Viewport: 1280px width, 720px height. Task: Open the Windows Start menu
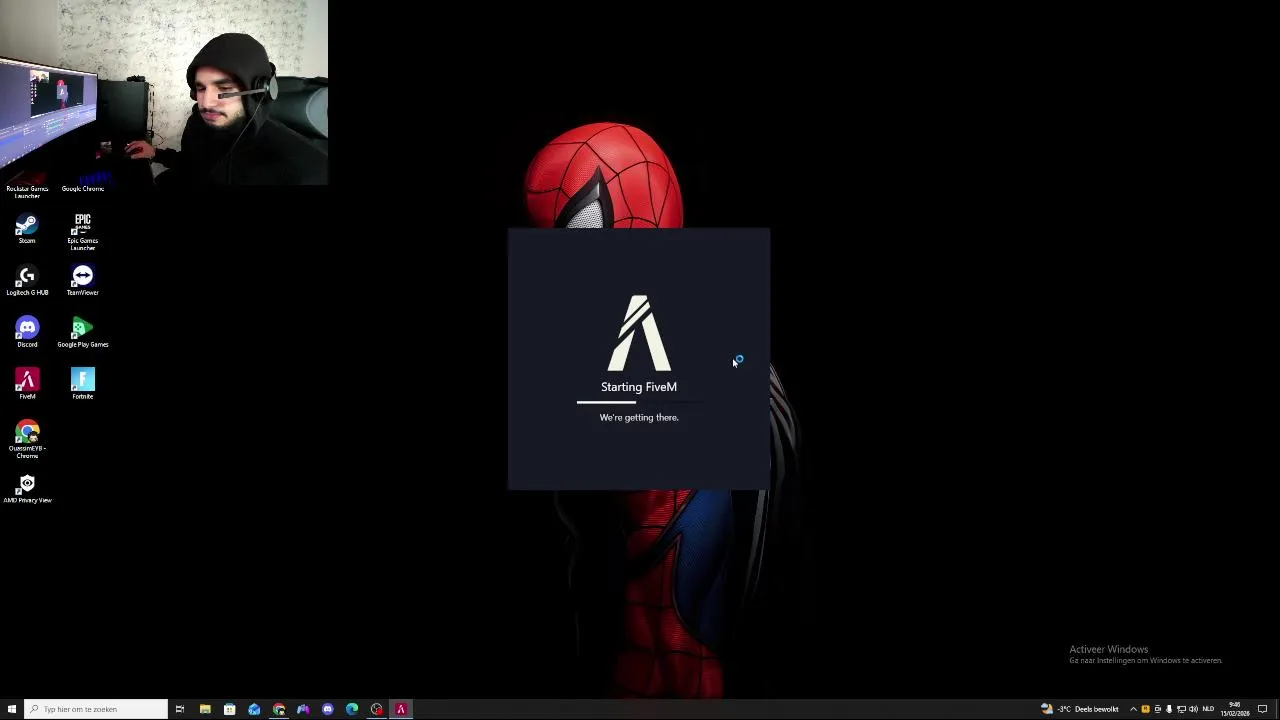tap(12, 709)
